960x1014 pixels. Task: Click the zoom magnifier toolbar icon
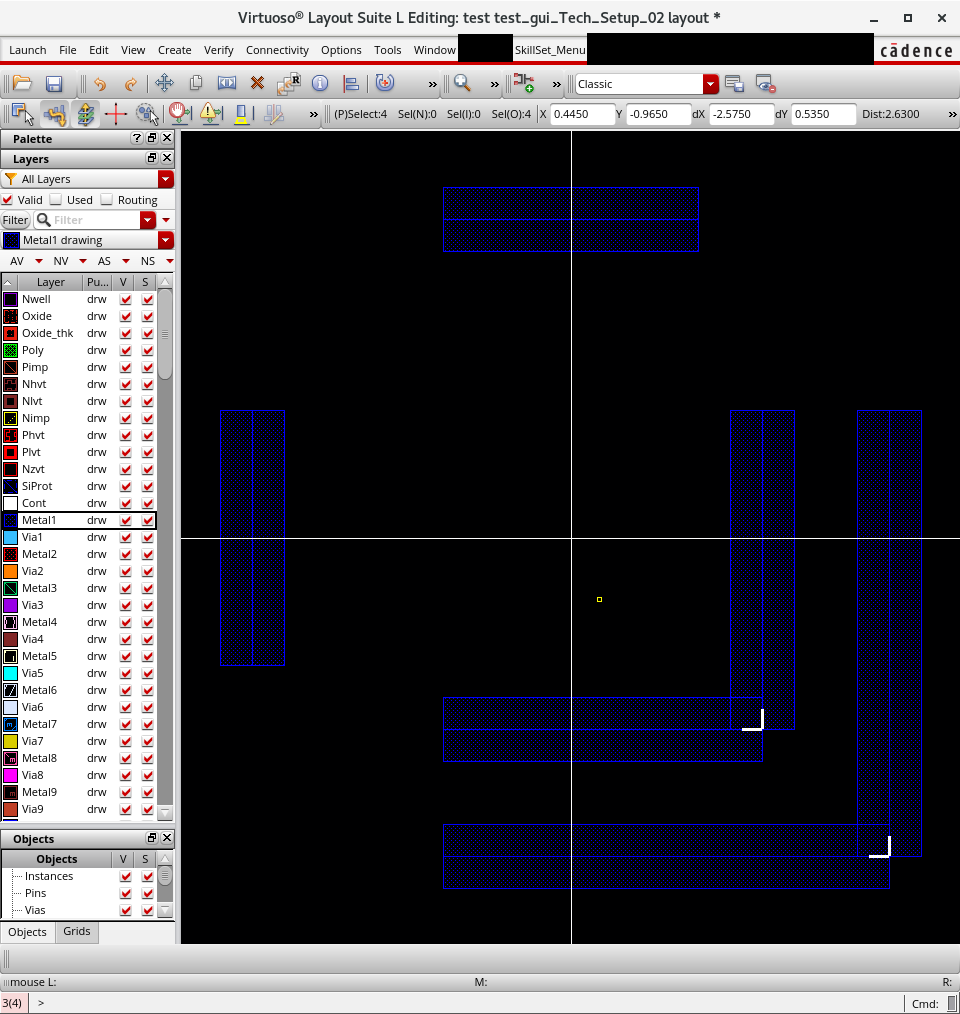click(462, 84)
